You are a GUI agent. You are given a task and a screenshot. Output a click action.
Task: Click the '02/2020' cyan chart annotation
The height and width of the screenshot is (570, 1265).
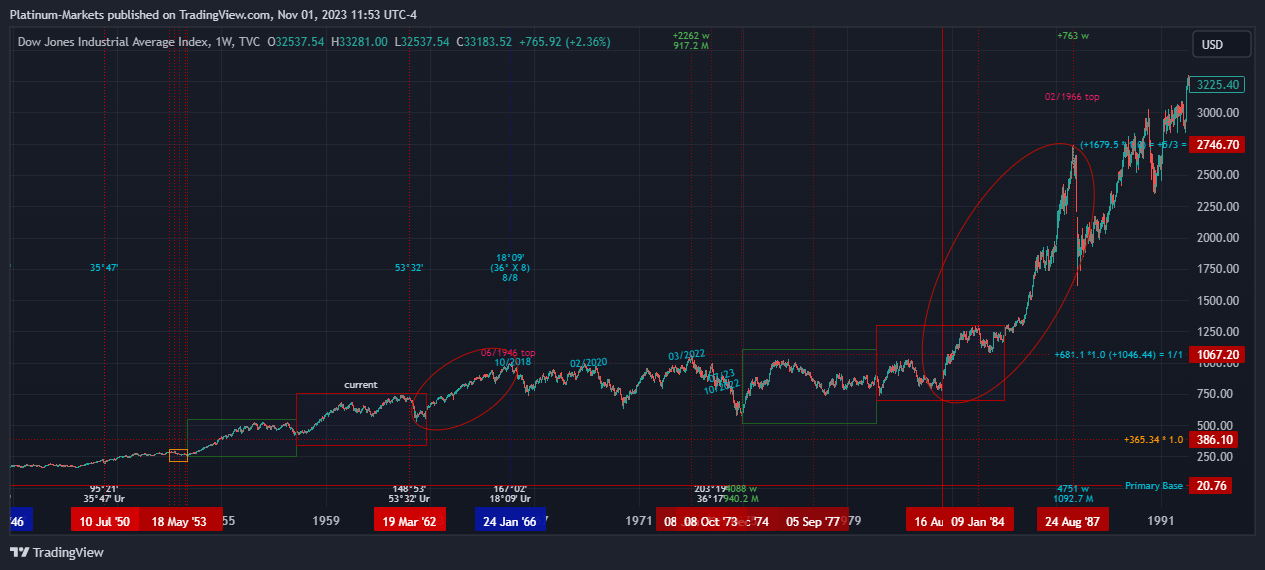click(588, 362)
